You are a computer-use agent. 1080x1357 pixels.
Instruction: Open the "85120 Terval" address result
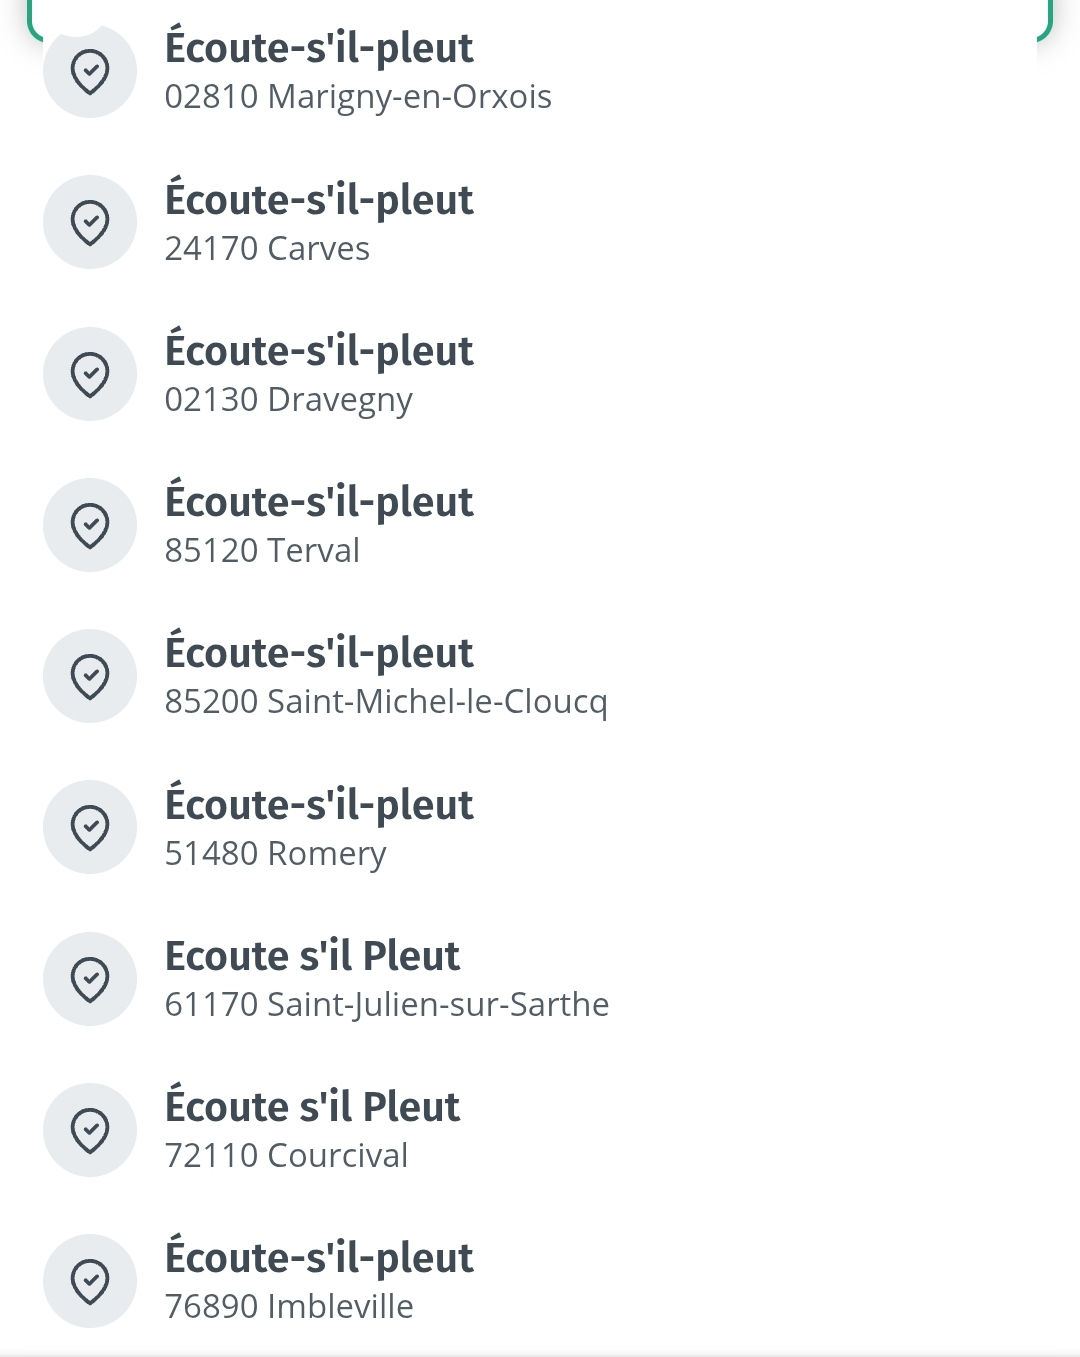pos(262,551)
